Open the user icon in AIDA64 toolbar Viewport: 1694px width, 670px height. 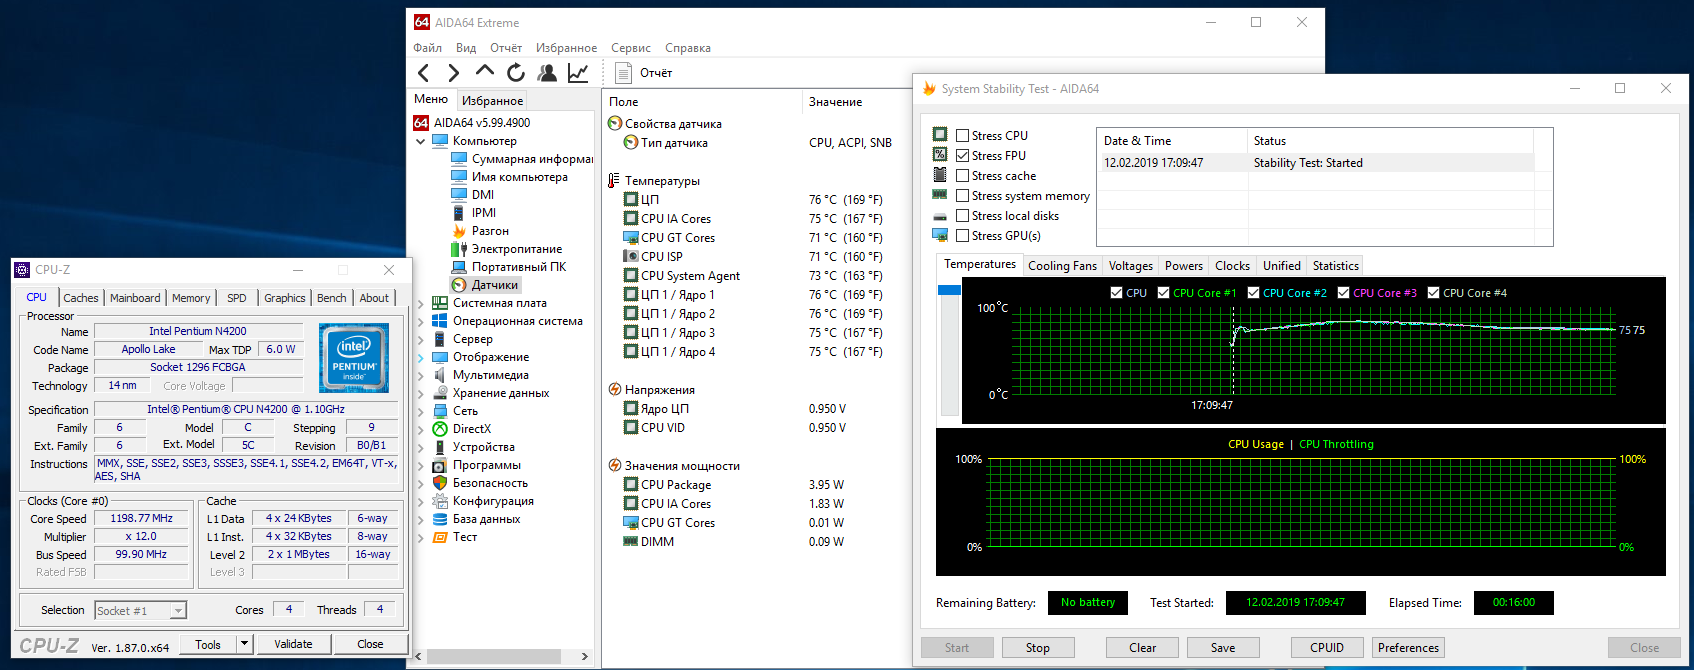point(547,73)
